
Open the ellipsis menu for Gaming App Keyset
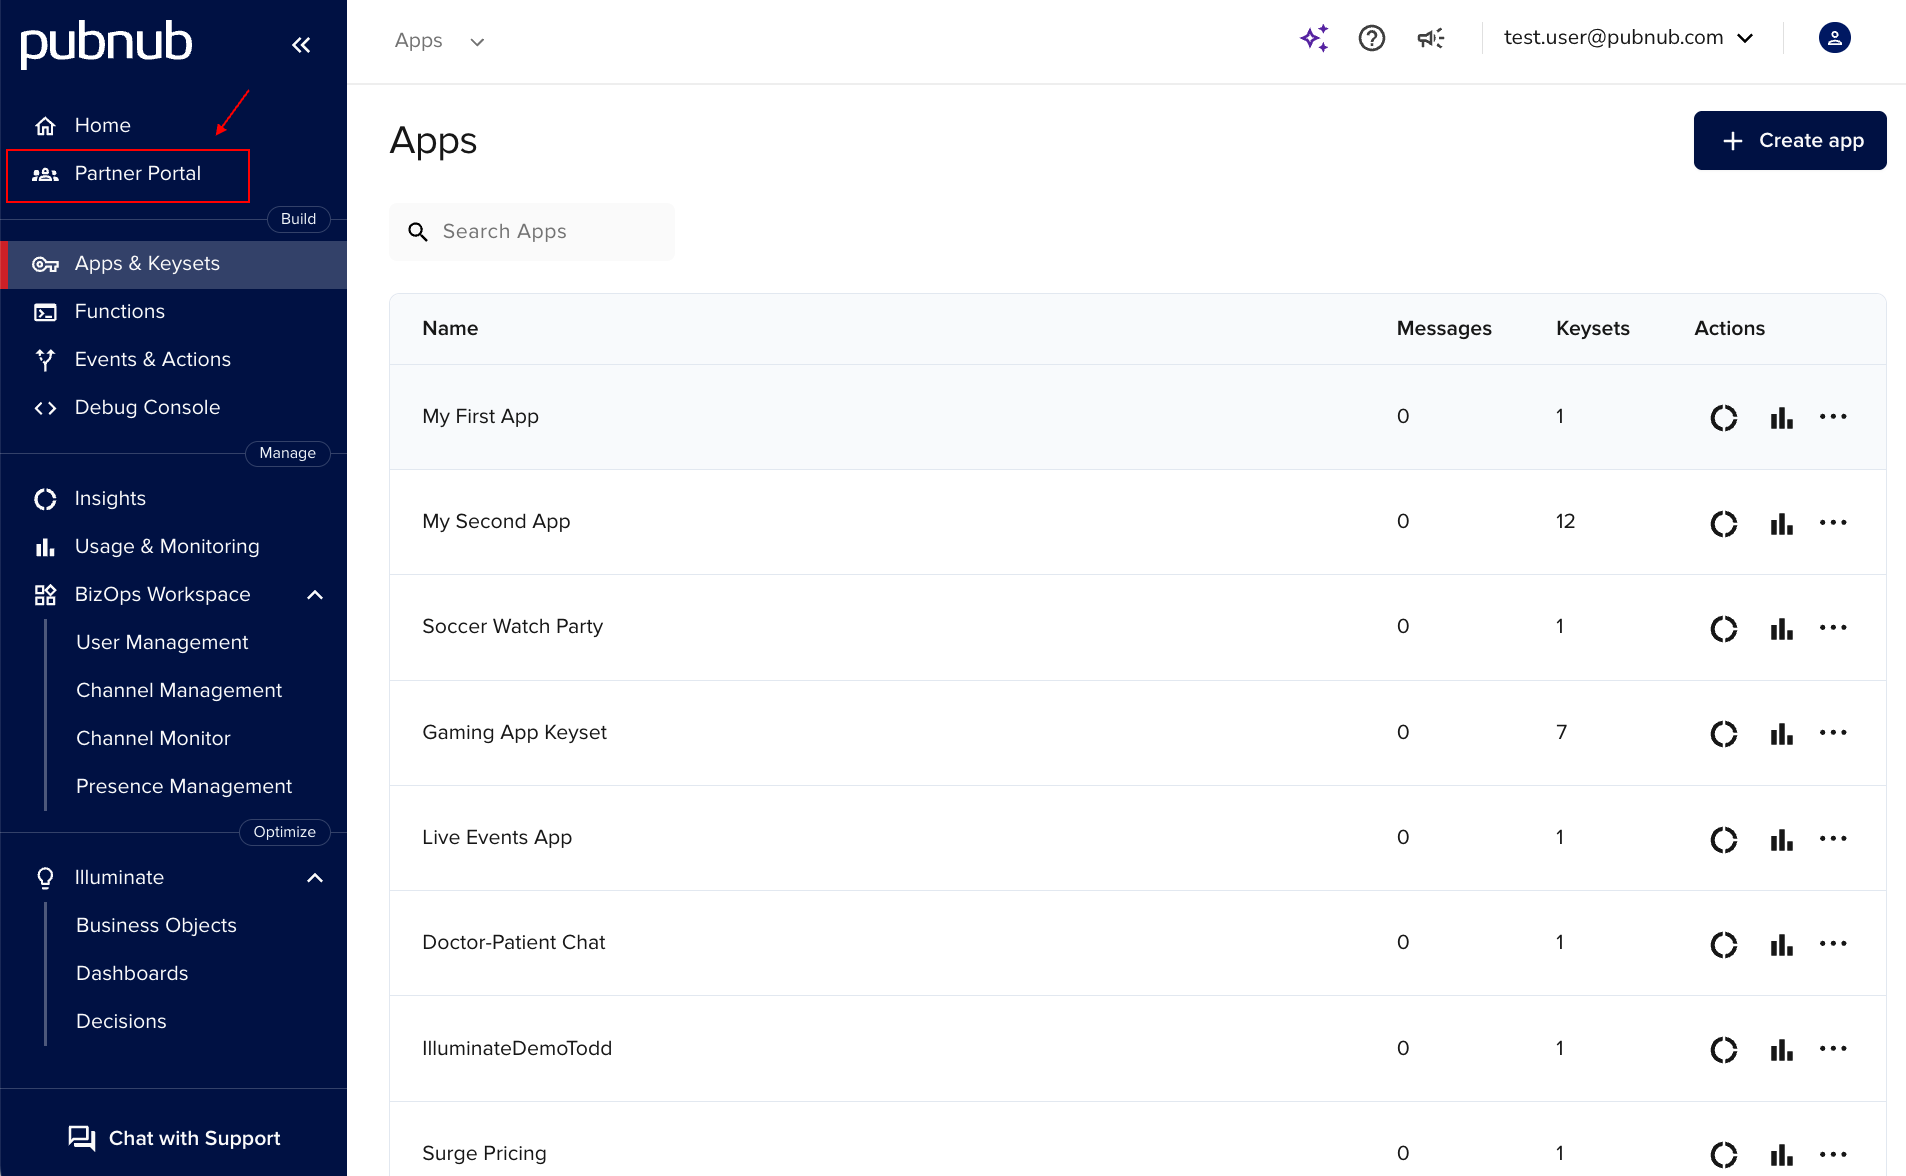[x=1834, y=733]
